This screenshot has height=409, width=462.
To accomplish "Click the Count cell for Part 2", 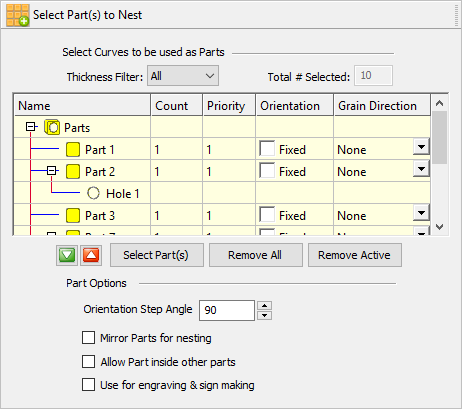I will 177,171.
